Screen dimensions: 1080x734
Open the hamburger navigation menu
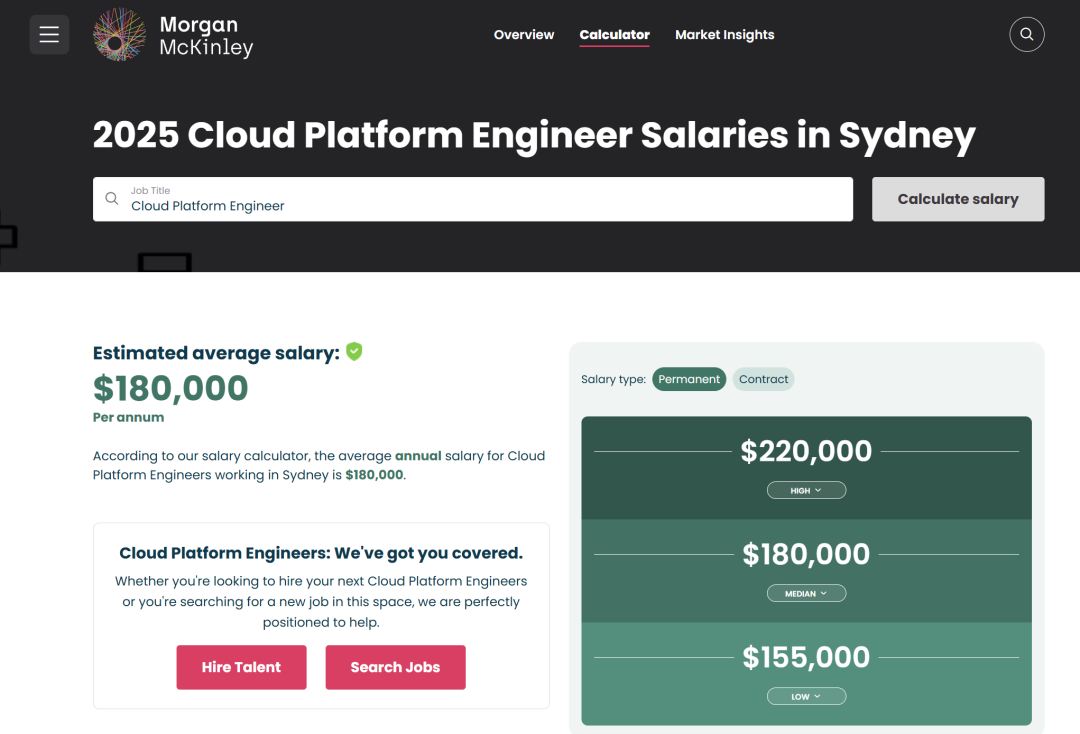(49, 35)
